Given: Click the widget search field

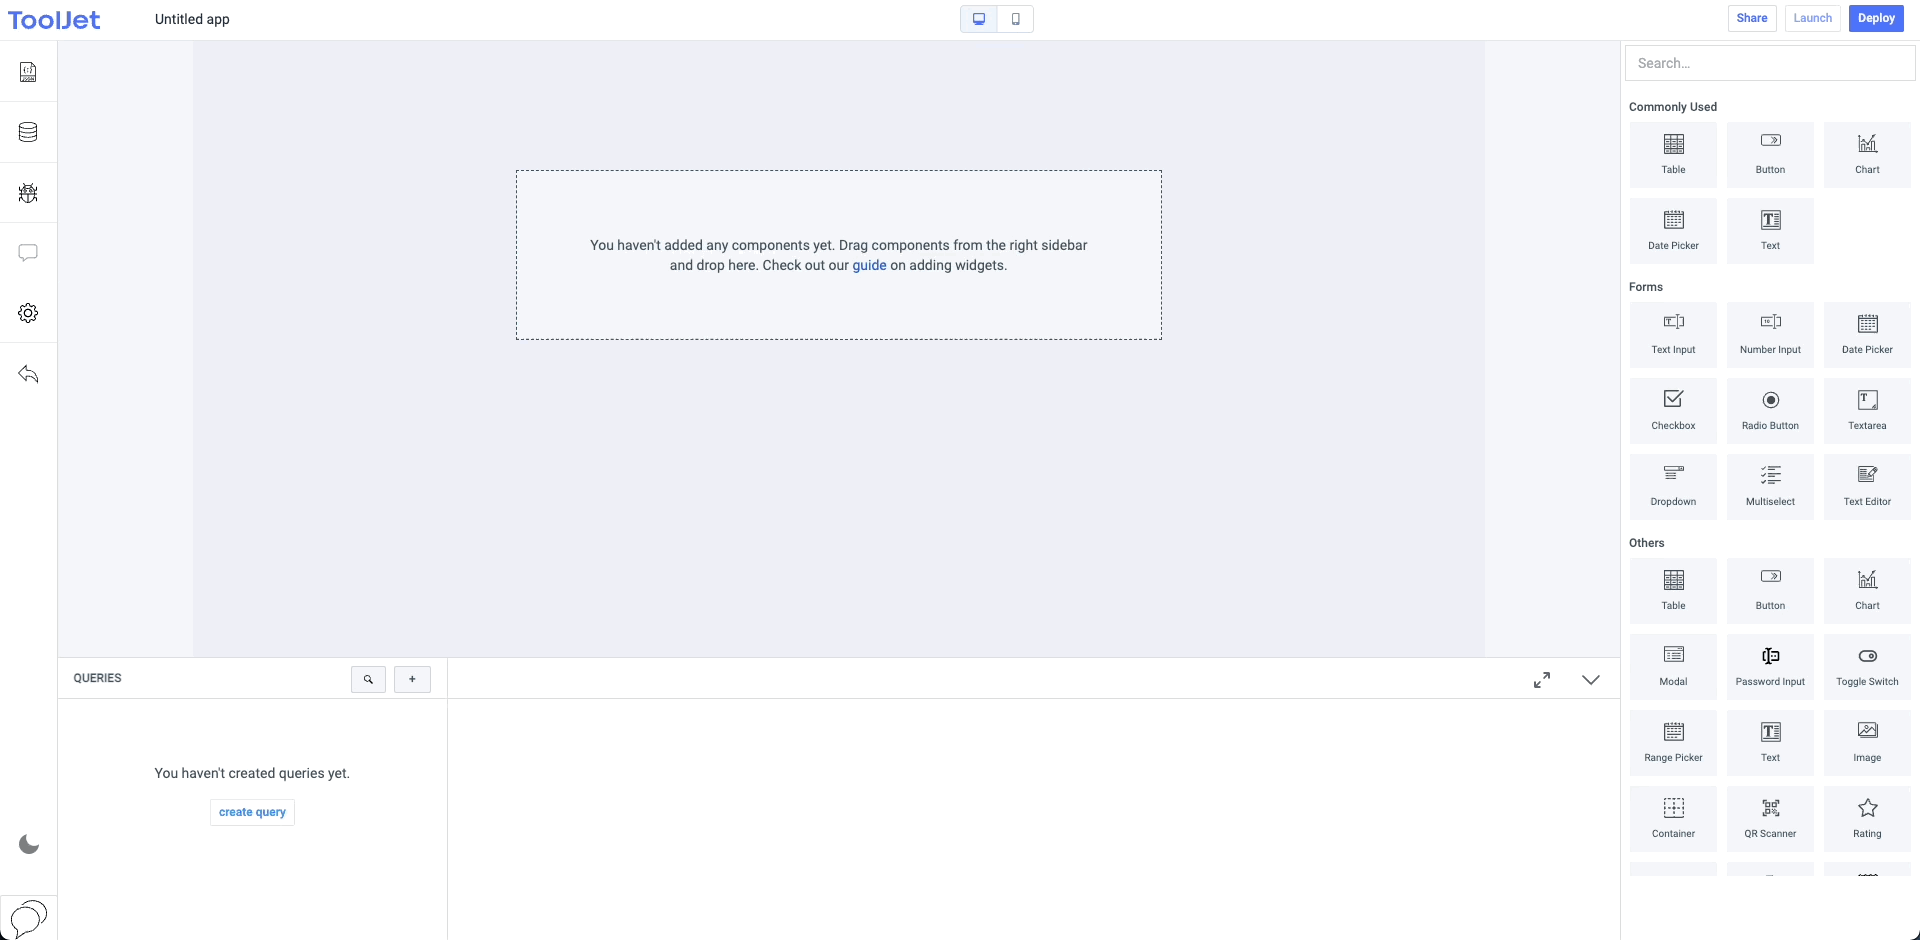Looking at the screenshot, I should (x=1770, y=63).
